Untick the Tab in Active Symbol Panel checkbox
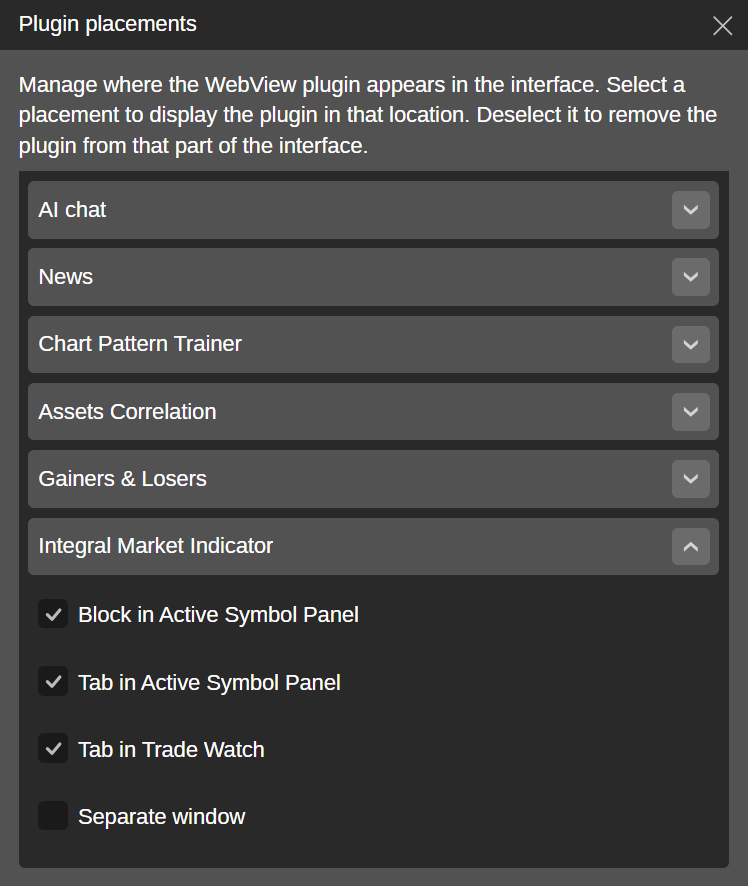The width and height of the screenshot is (748, 886). point(53,682)
